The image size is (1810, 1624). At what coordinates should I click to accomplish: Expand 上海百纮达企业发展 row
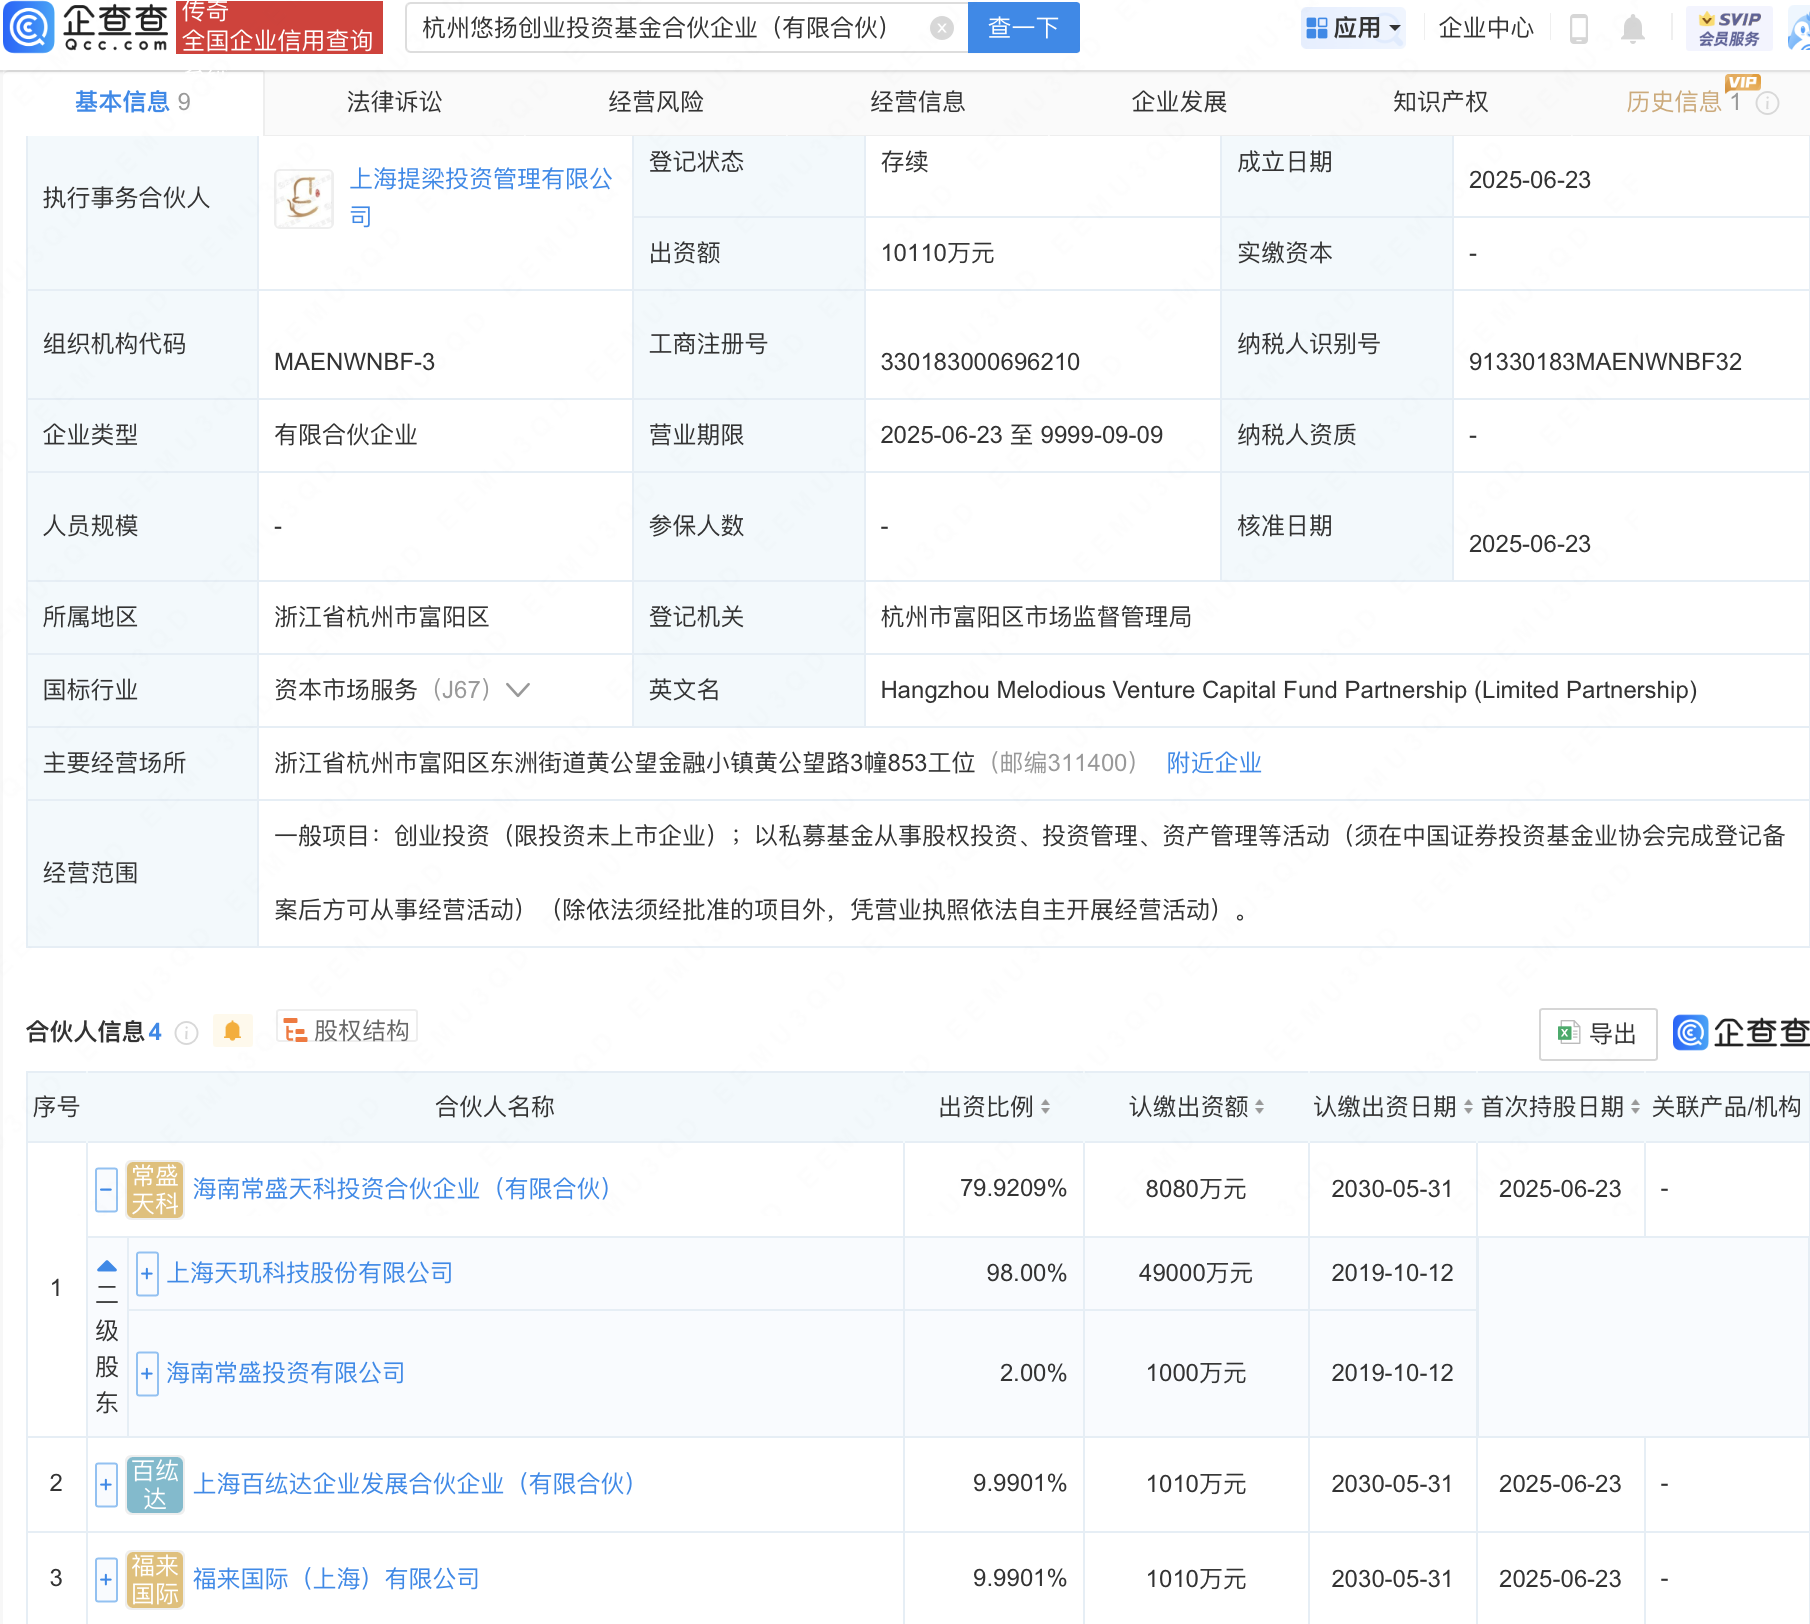[x=106, y=1484]
